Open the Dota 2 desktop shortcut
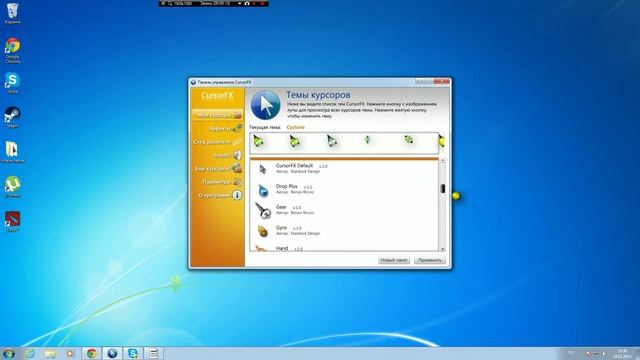Viewport: 640px width, 360px height. click(x=12, y=222)
